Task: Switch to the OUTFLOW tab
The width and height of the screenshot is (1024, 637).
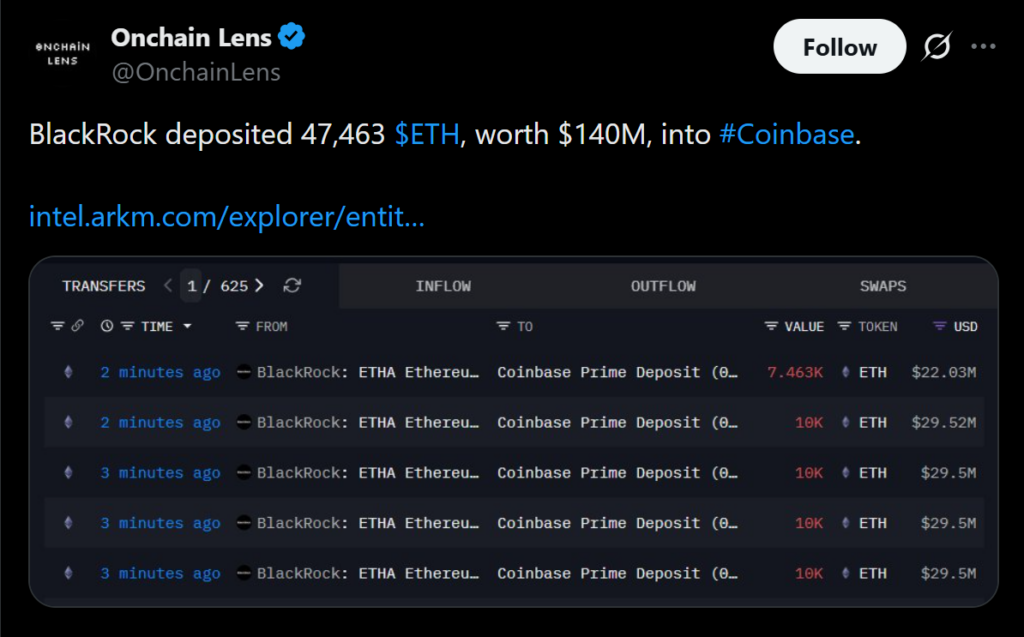Action: [663, 286]
